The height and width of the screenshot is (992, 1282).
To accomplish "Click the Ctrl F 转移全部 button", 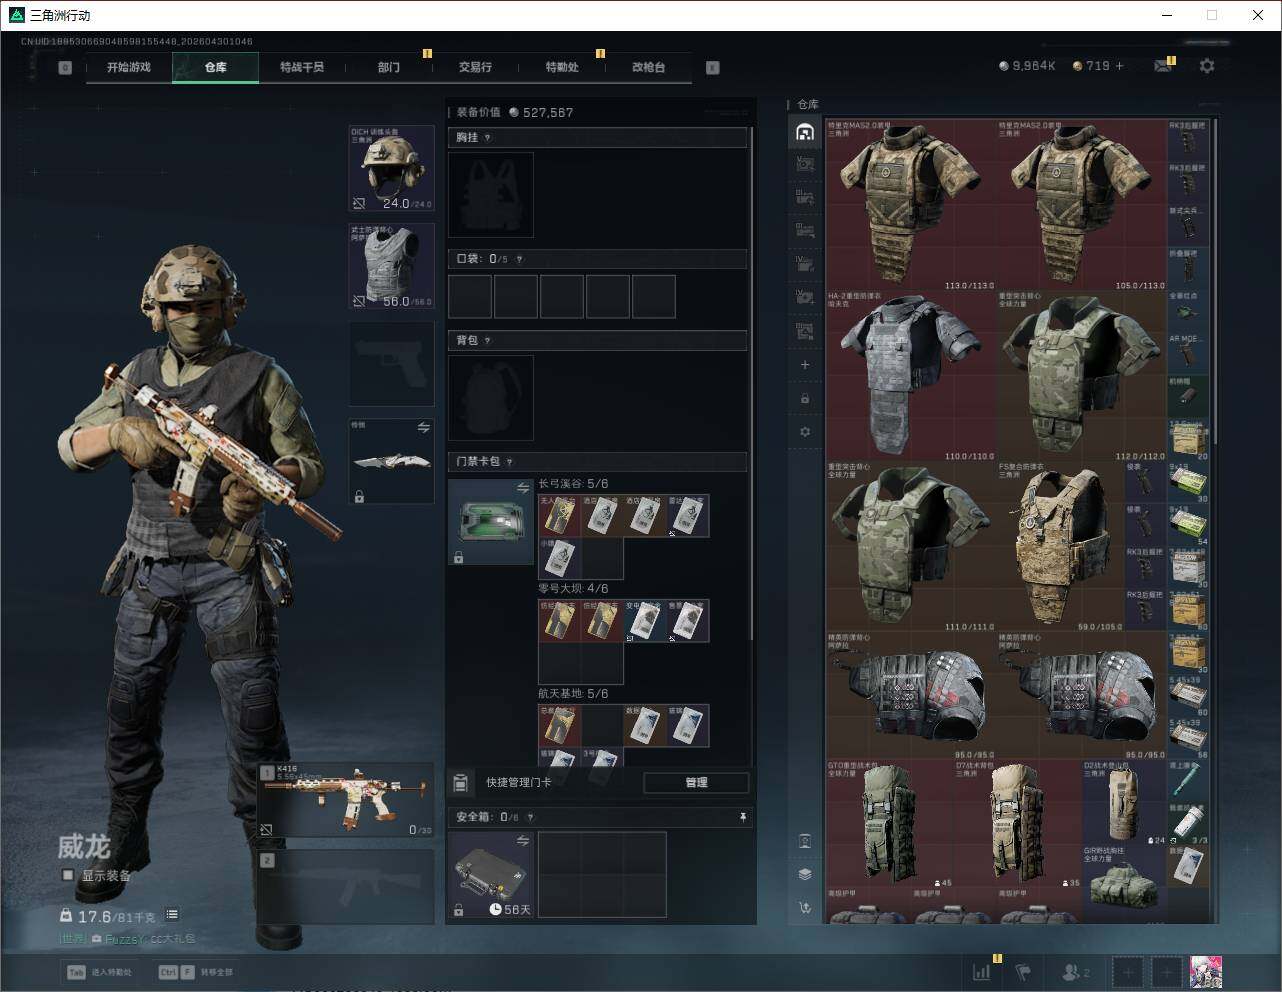I will click(x=196, y=971).
